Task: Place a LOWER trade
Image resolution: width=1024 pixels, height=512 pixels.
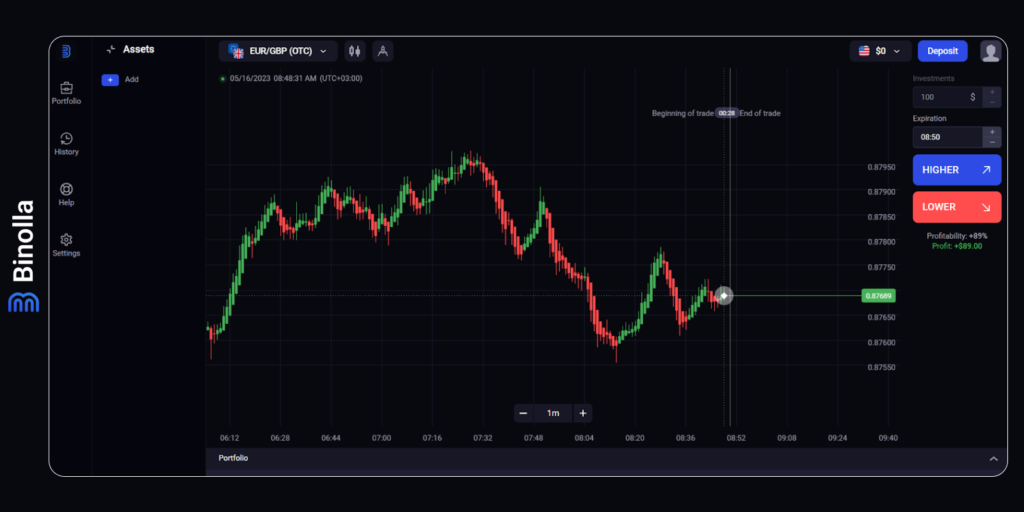Action: (x=957, y=207)
